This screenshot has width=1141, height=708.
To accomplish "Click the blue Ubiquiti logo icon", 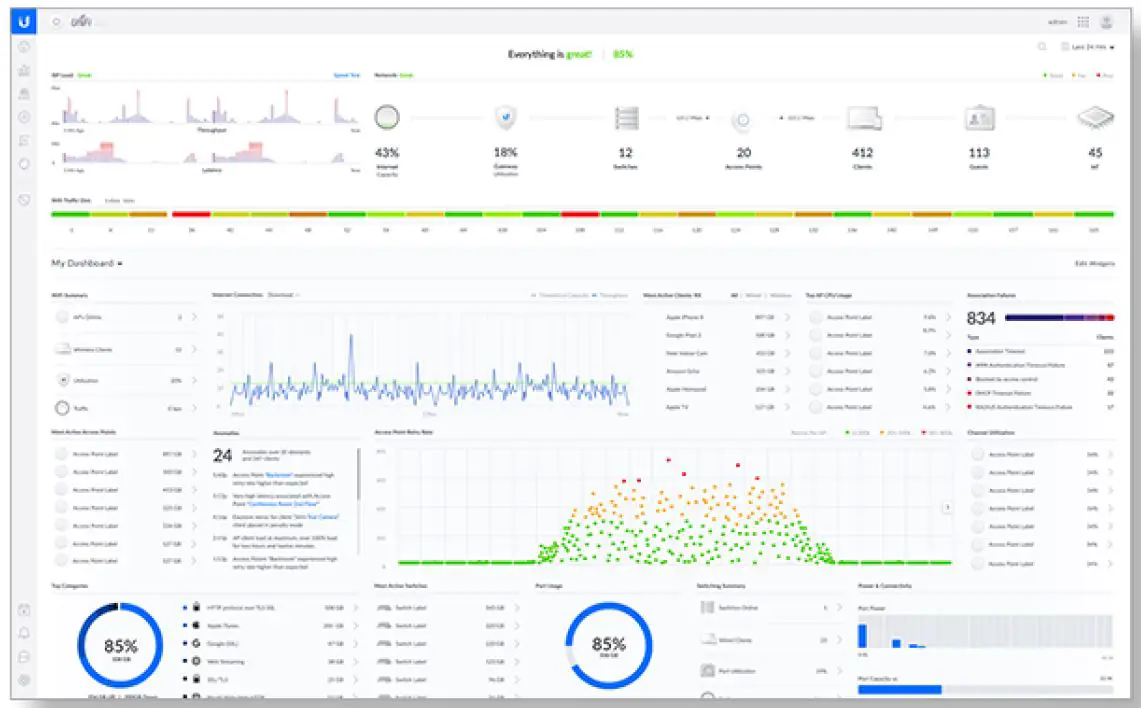I will [23, 22].
